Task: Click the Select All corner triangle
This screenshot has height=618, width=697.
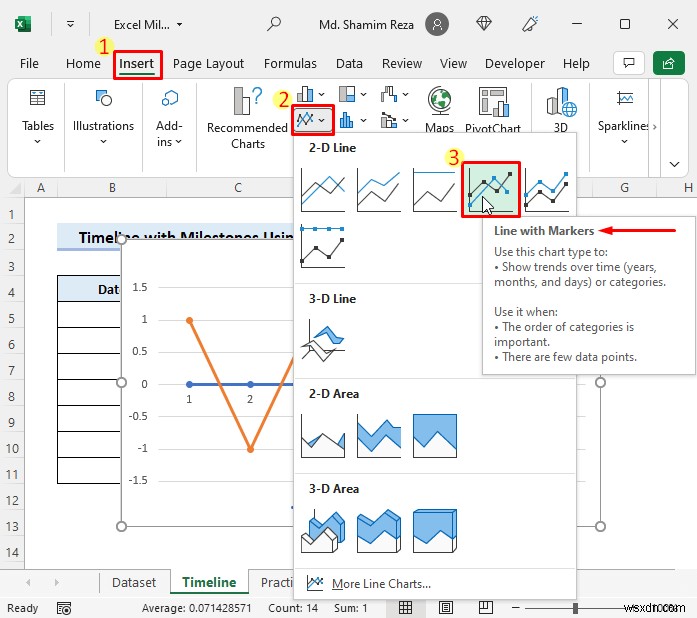Action: pos(14,189)
